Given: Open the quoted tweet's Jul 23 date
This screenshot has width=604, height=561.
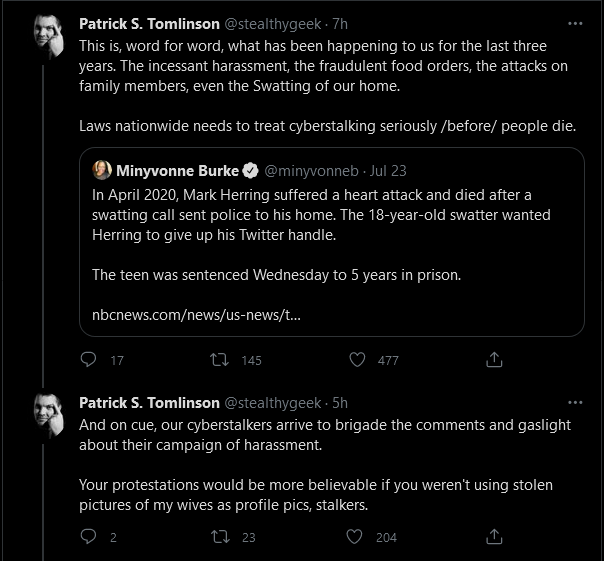Looking at the screenshot, I should click(388, 171).
